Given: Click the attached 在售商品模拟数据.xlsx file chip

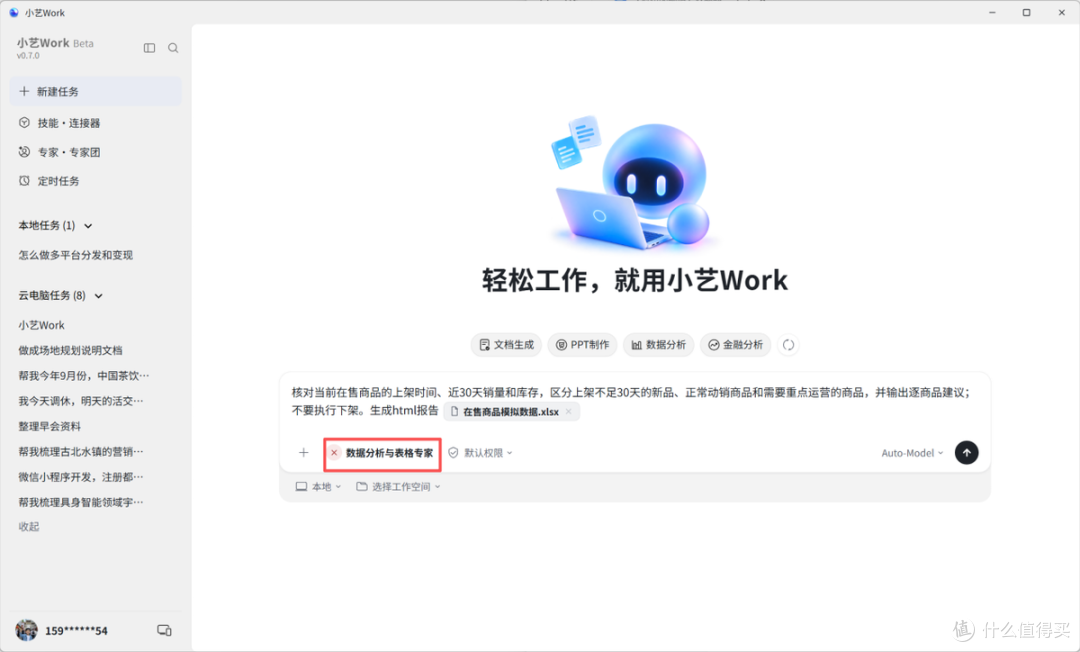Looking at the screenshot, I should click(510, 412).
